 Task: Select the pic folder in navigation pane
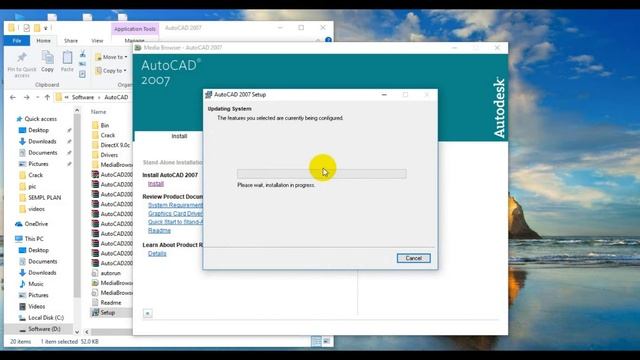tap(32, 187)
